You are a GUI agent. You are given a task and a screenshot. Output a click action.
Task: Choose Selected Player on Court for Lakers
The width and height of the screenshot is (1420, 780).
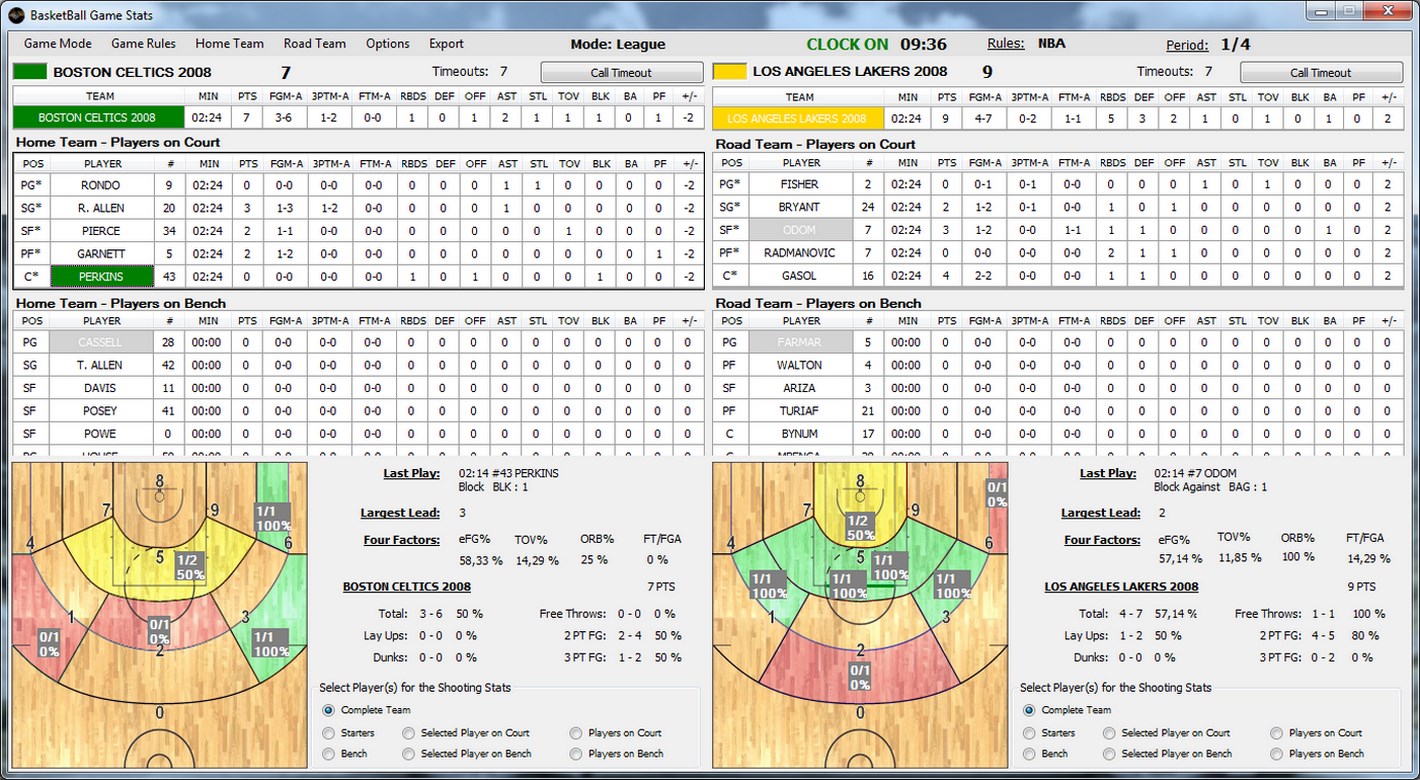click(x=1108, y=733)
